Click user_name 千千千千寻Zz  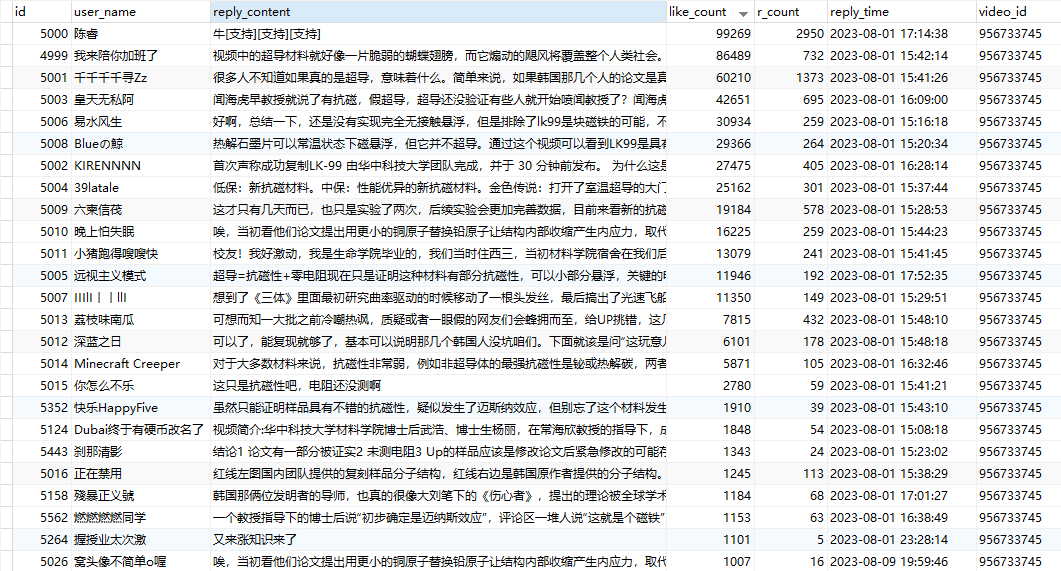point(110,78)
